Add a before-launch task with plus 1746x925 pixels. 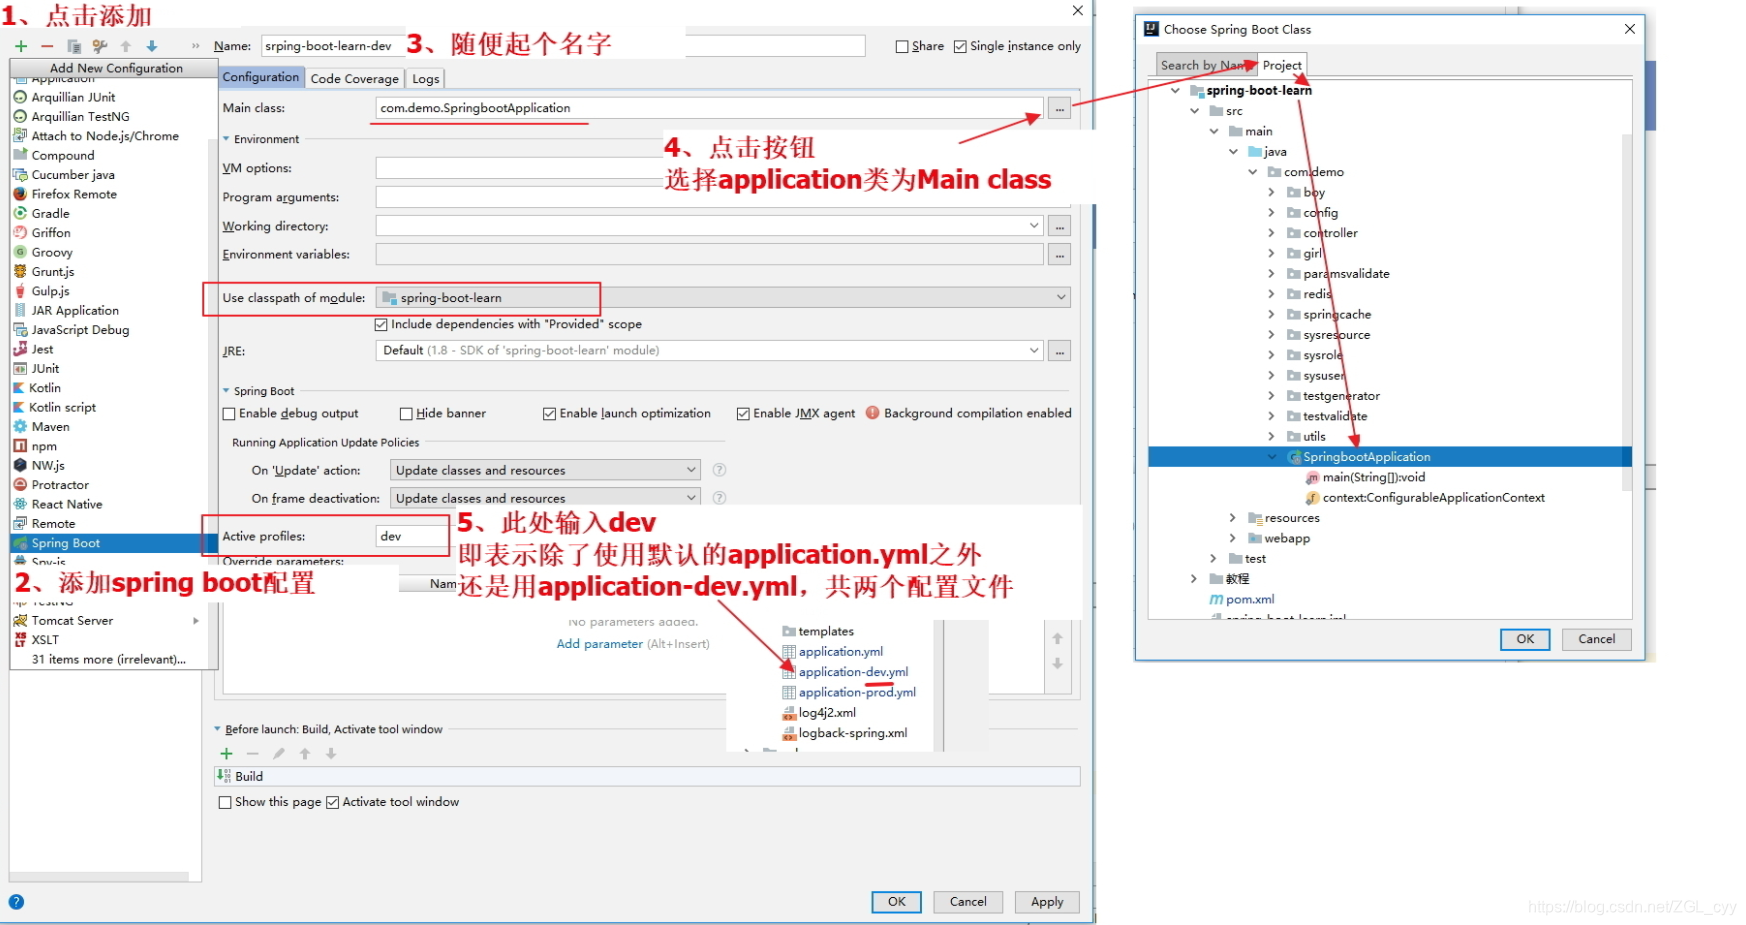pyautogui.click(x=226, y=754)
